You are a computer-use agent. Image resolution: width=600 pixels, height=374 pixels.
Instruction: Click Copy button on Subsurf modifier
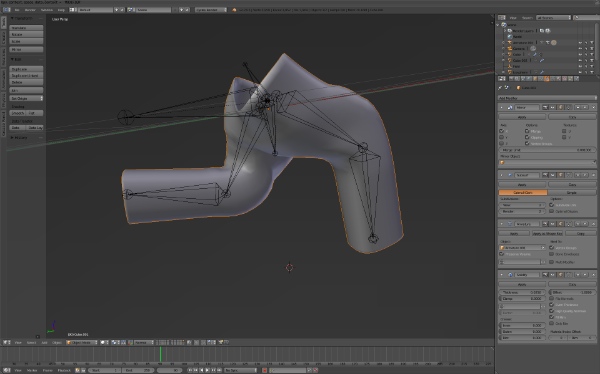(x=572, y=185)
